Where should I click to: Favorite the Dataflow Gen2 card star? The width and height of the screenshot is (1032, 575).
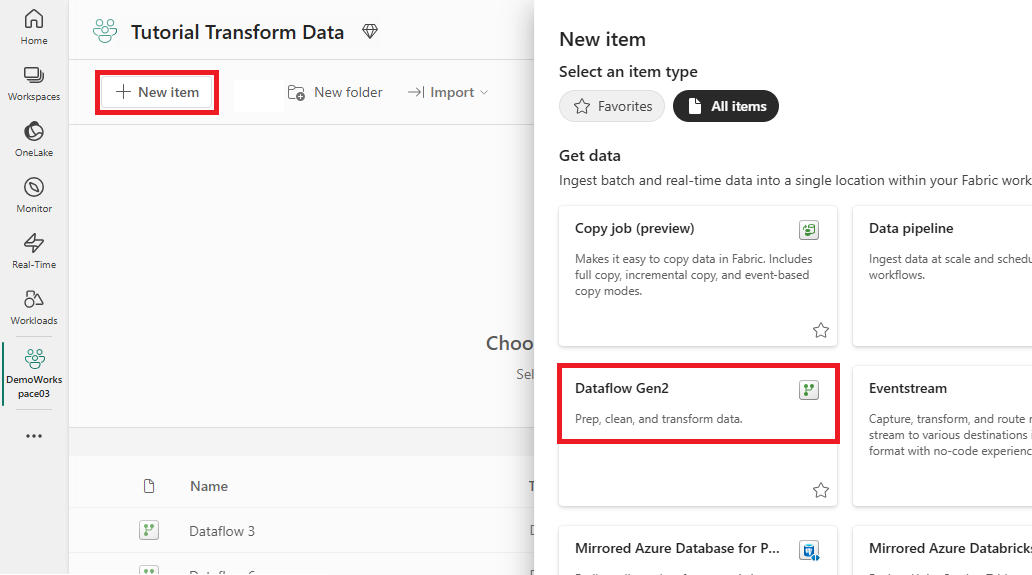click(820, 490)
